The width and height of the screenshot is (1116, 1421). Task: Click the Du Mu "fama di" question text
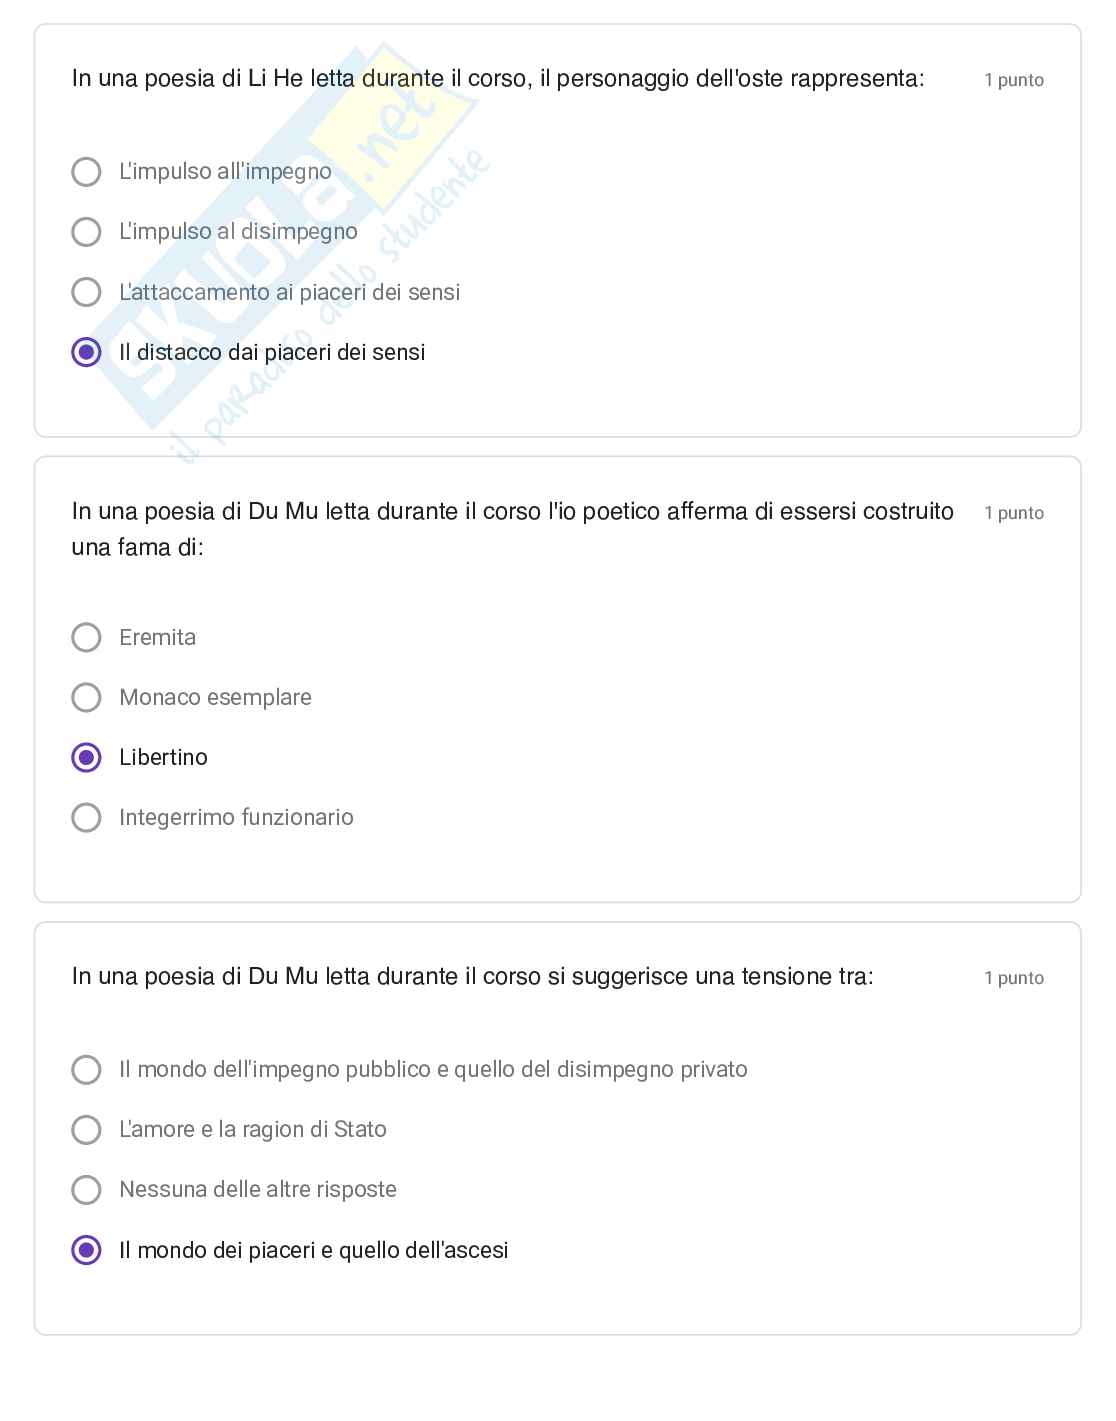(x=512, y=528)
